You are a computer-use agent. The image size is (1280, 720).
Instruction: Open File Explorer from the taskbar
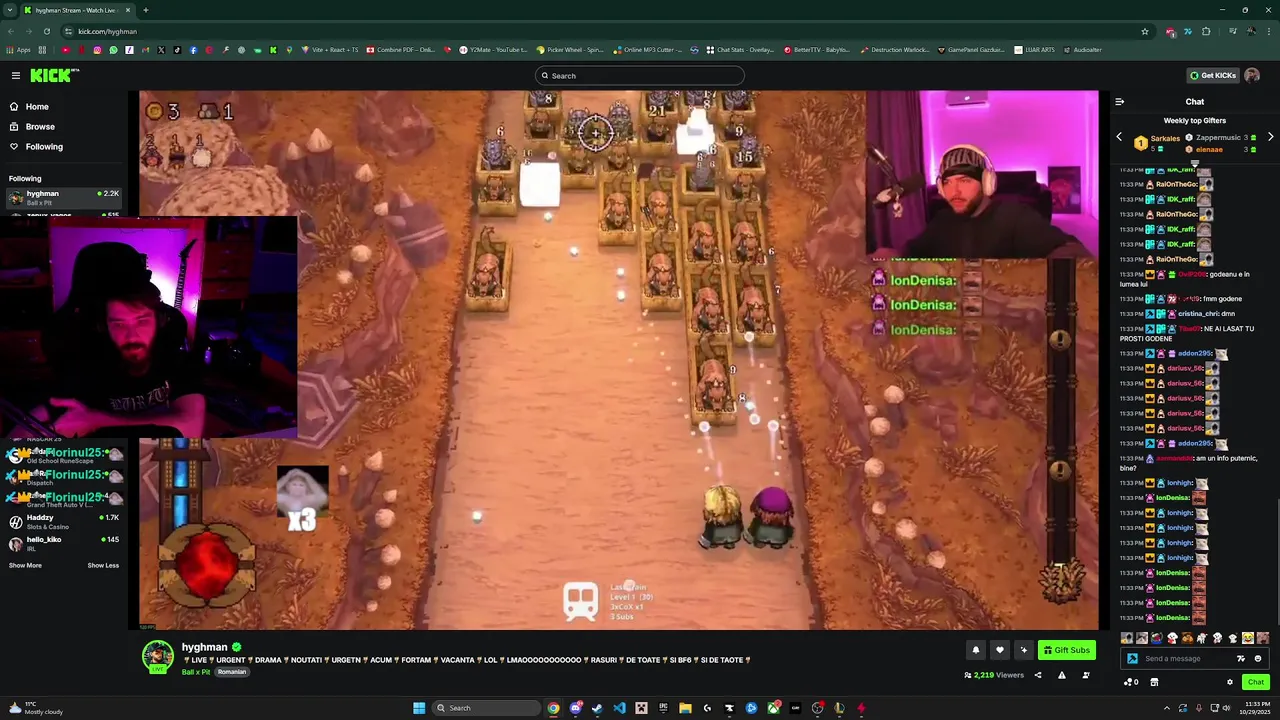coord(685,708)
